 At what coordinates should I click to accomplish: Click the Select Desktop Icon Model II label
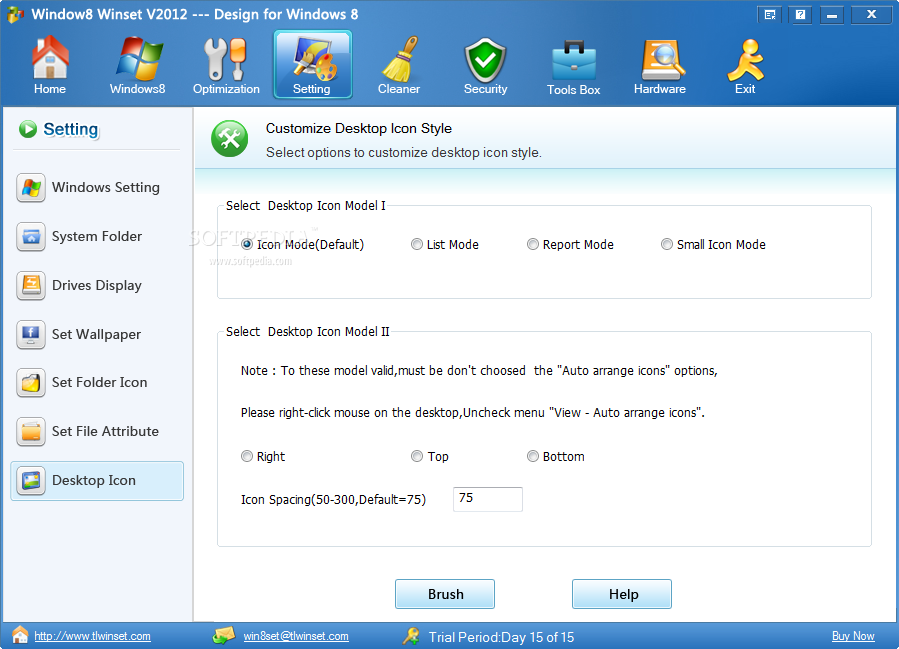(x=307, y=332)
